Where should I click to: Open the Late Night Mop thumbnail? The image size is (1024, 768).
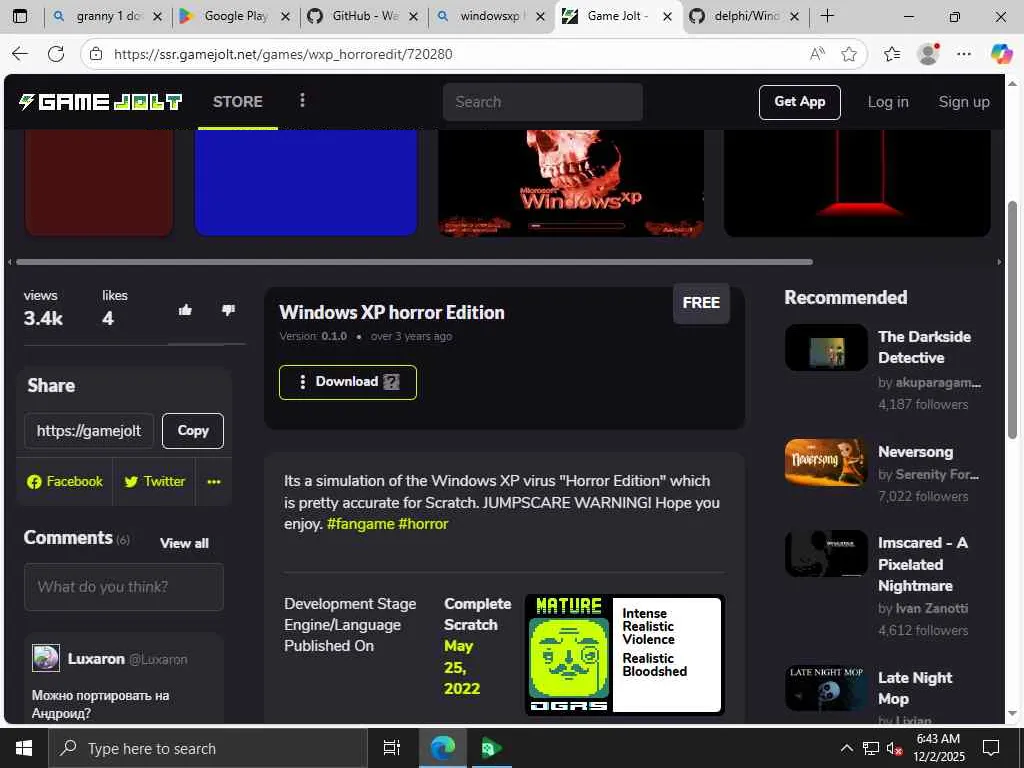[826, 688]
